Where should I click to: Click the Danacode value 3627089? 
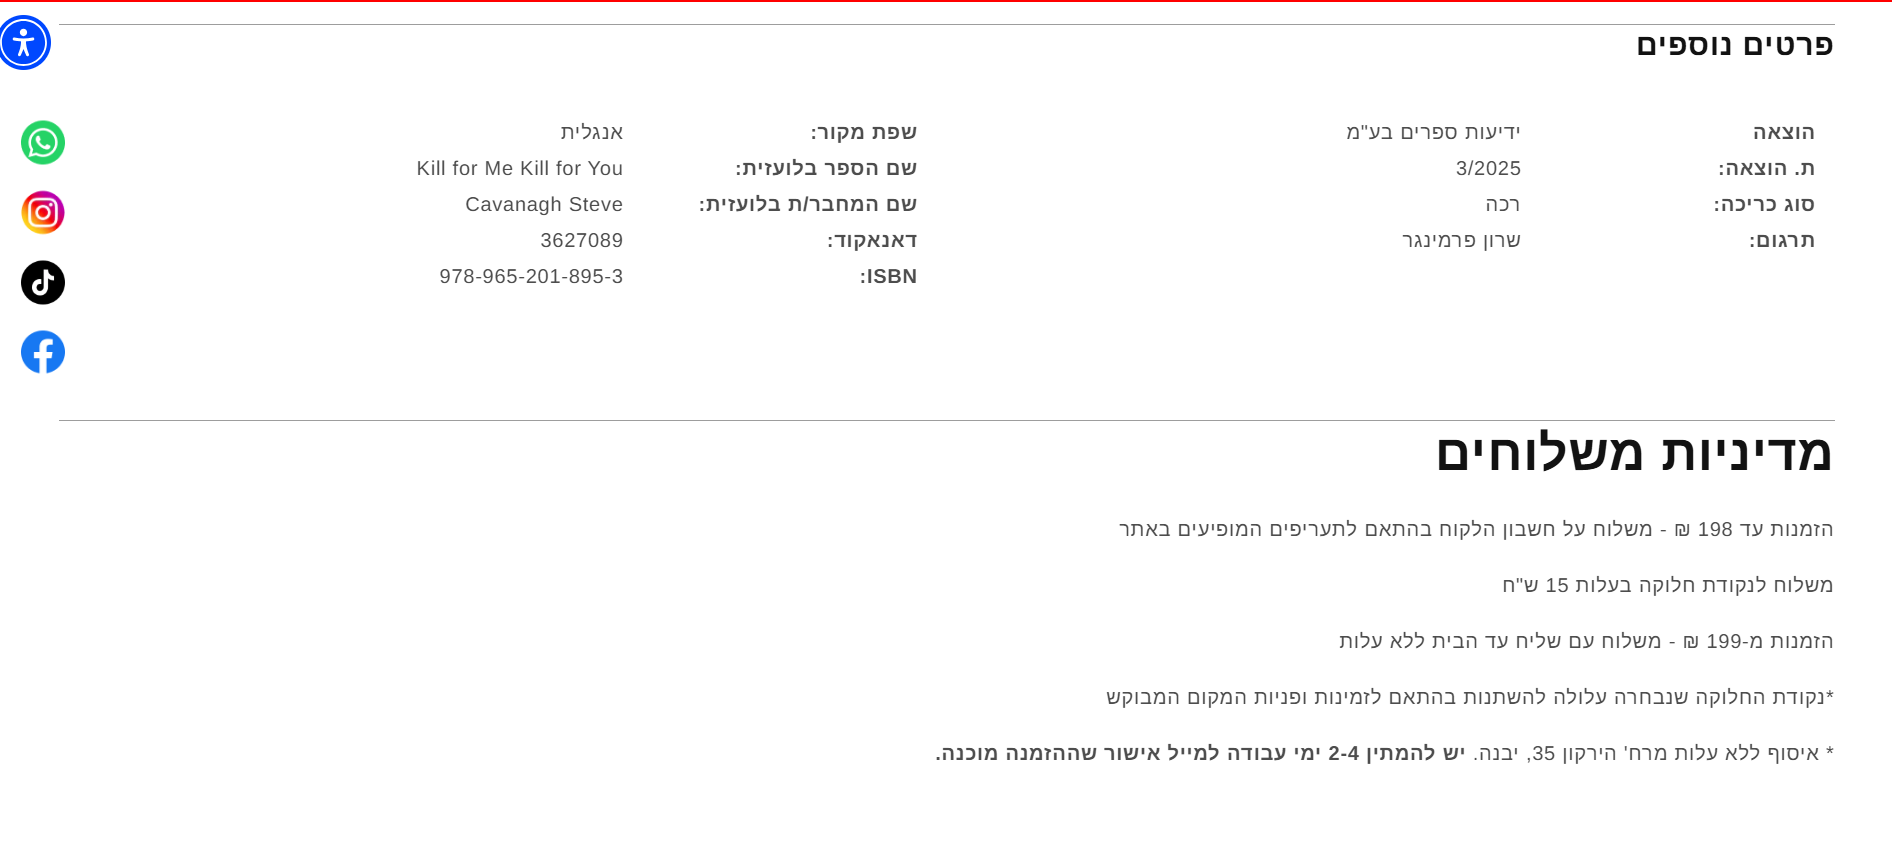pos(581,240)
